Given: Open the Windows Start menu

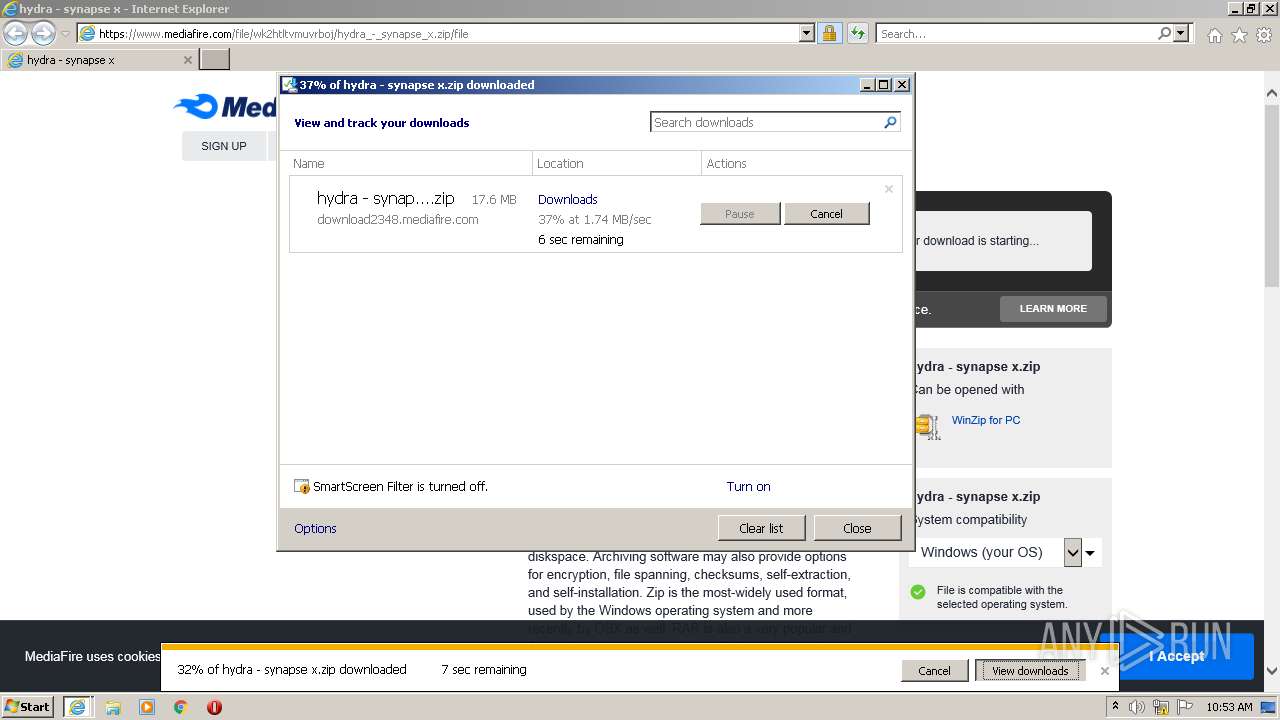Looking at the screenshot, I should click(28, 706).
